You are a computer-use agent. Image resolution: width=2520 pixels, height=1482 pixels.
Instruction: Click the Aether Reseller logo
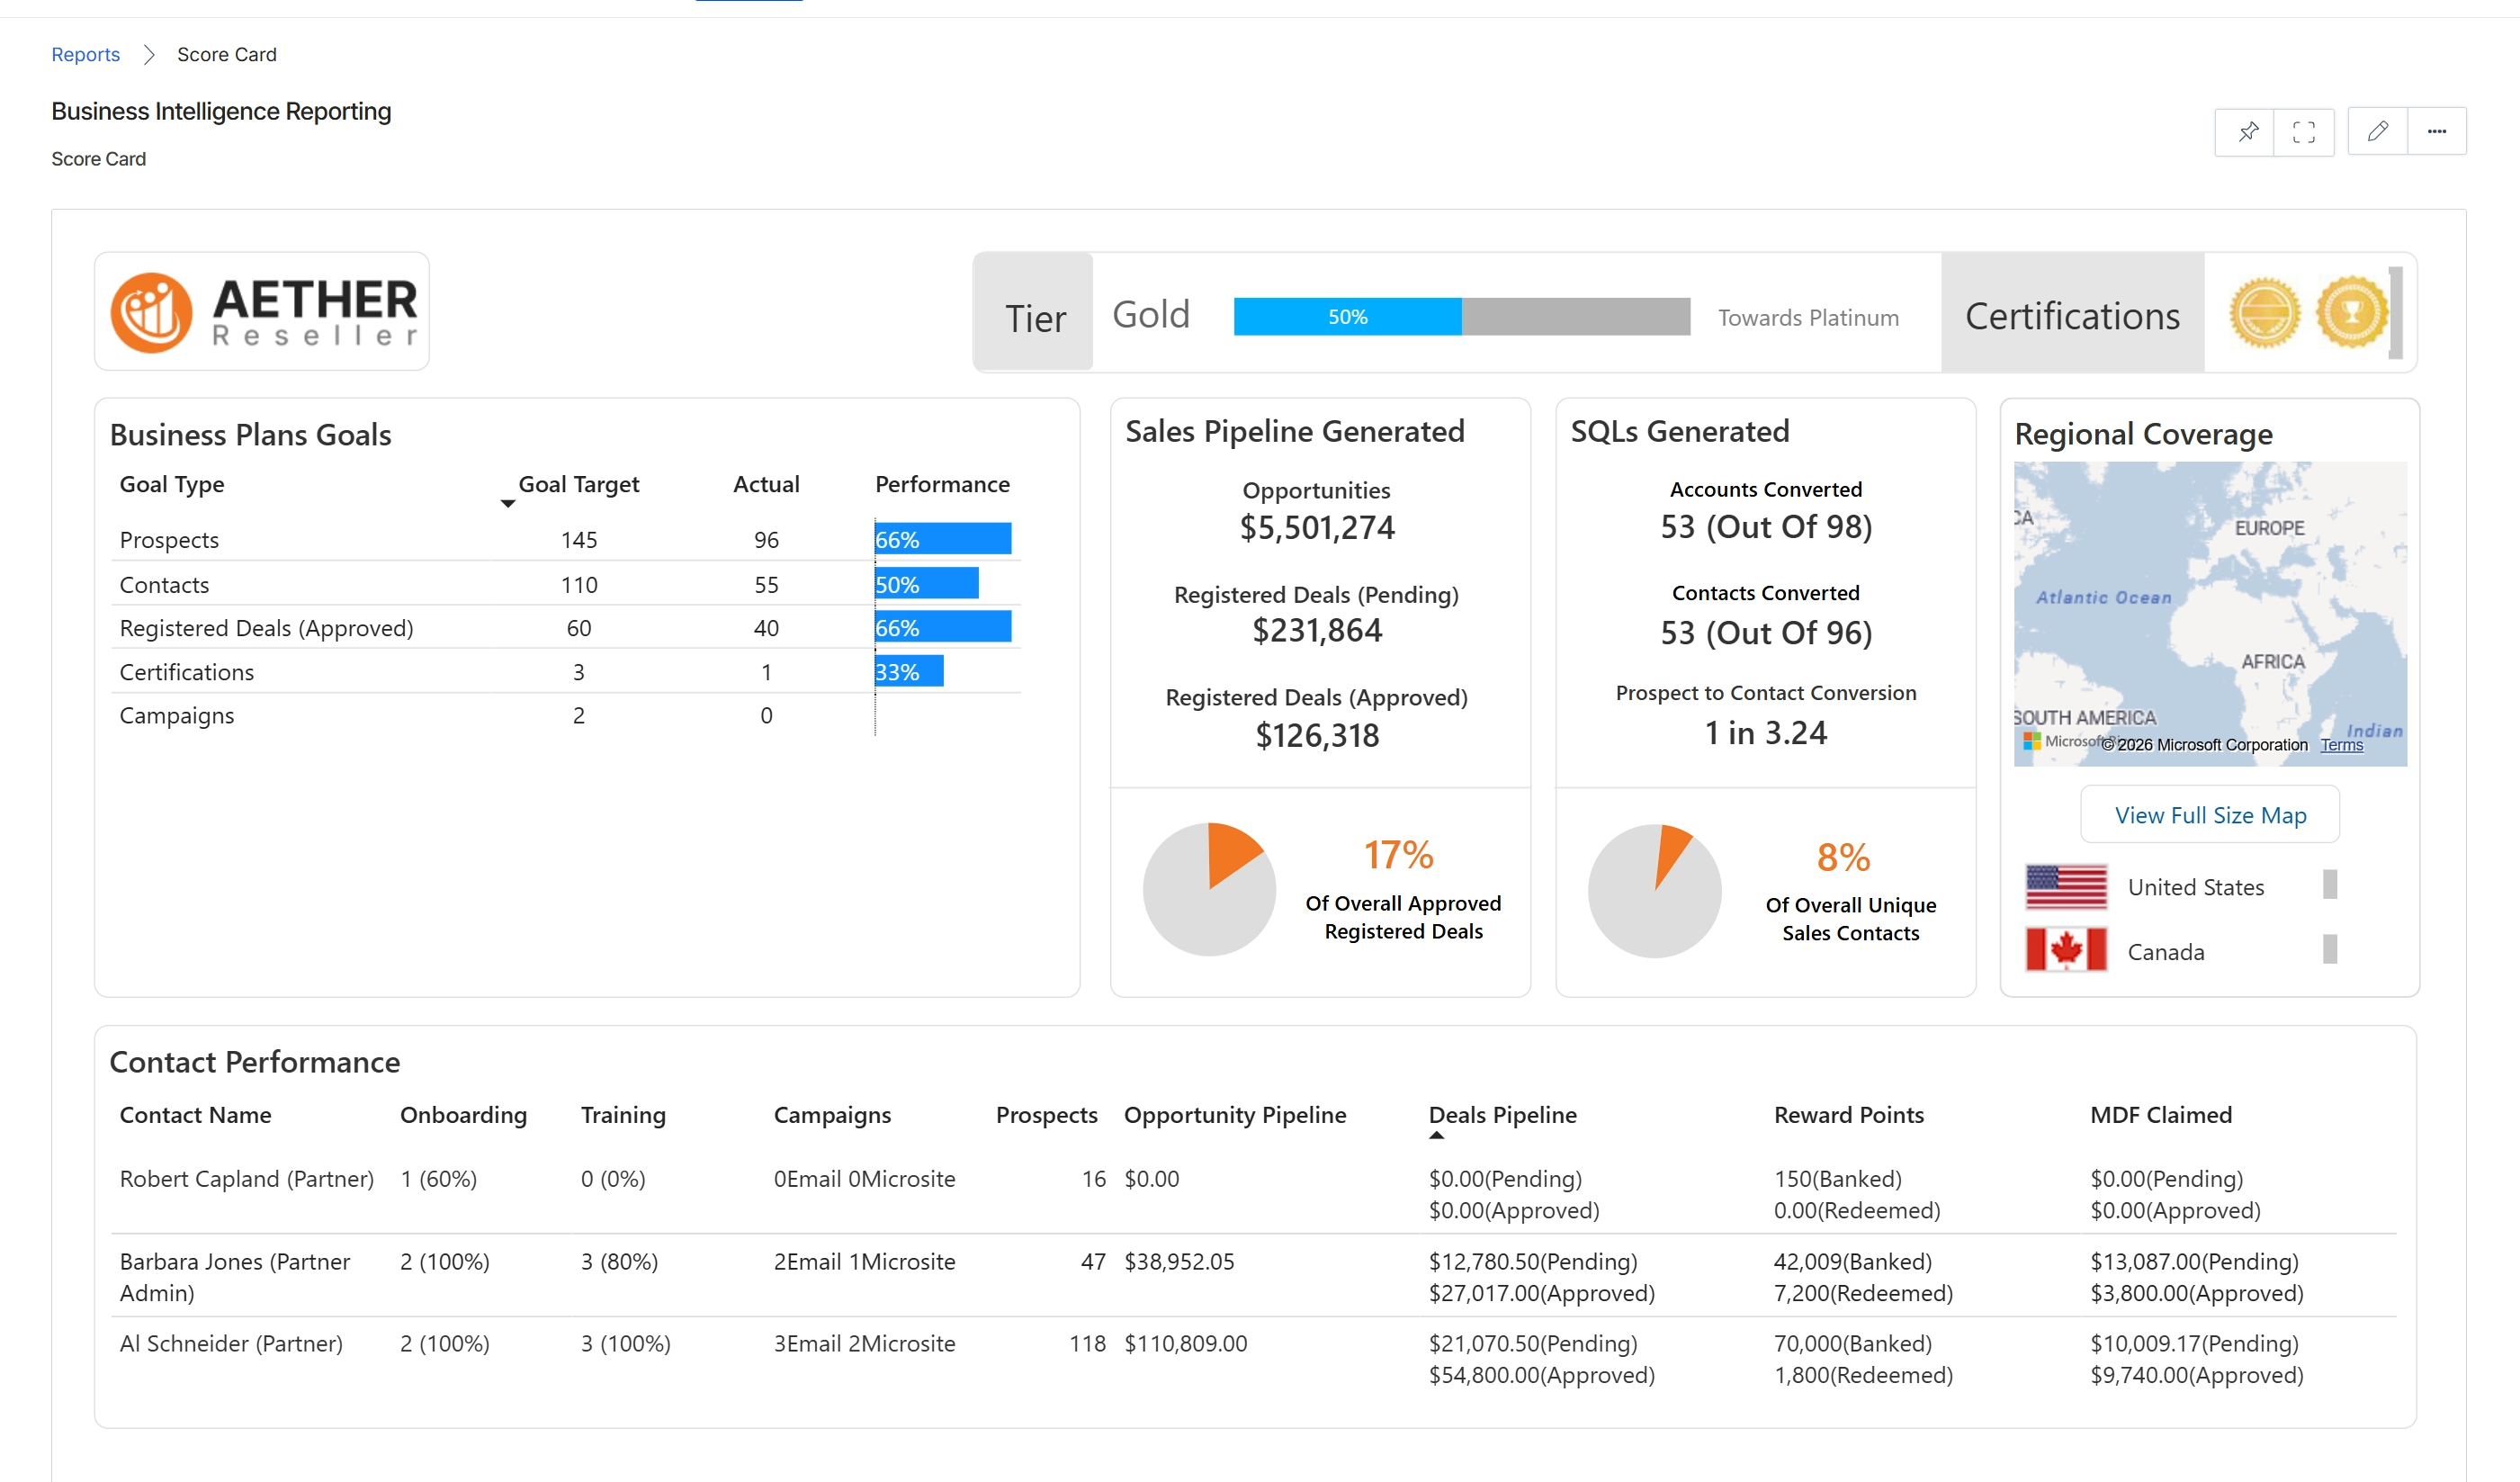point(263,312)
